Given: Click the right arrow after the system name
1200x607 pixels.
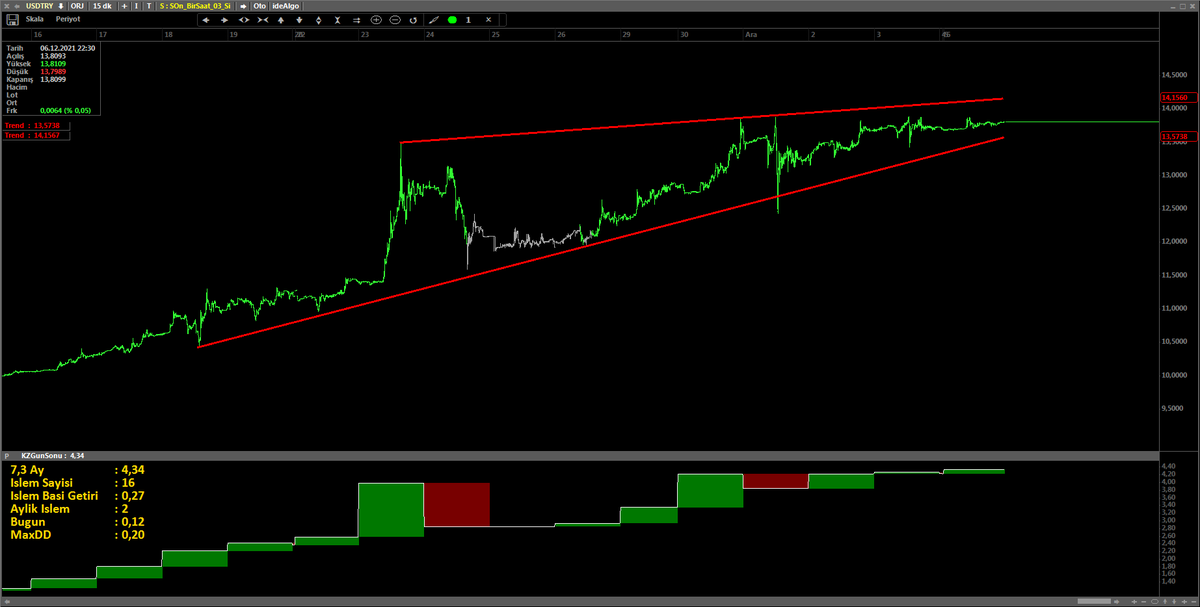Looking at the screenshot, I should point(243,6).
